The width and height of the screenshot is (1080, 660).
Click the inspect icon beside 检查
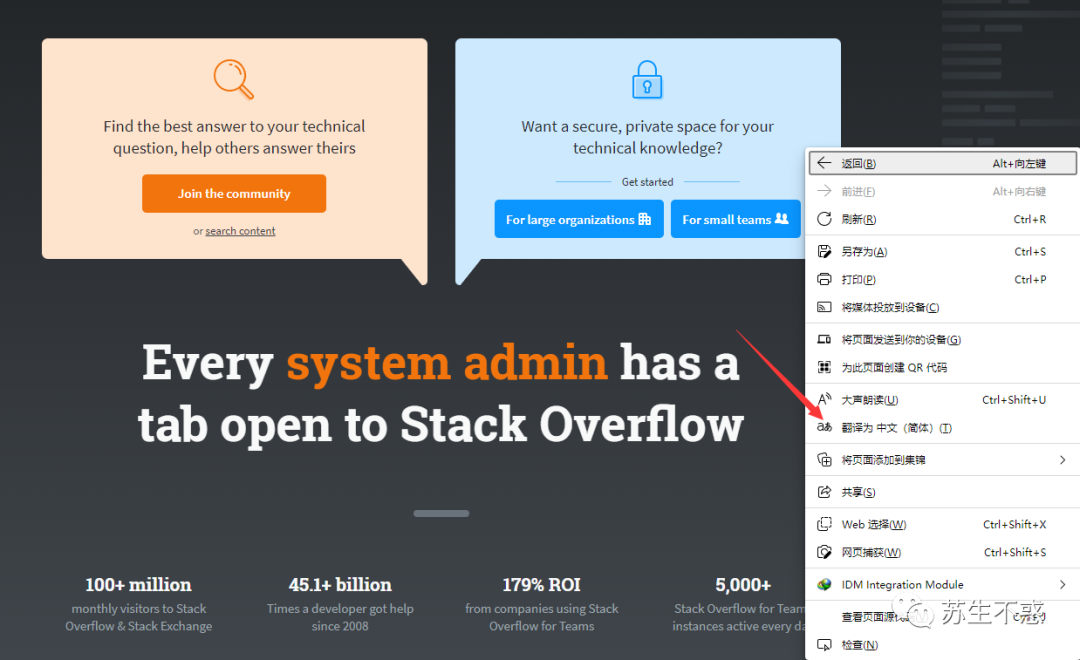(824, 645)
